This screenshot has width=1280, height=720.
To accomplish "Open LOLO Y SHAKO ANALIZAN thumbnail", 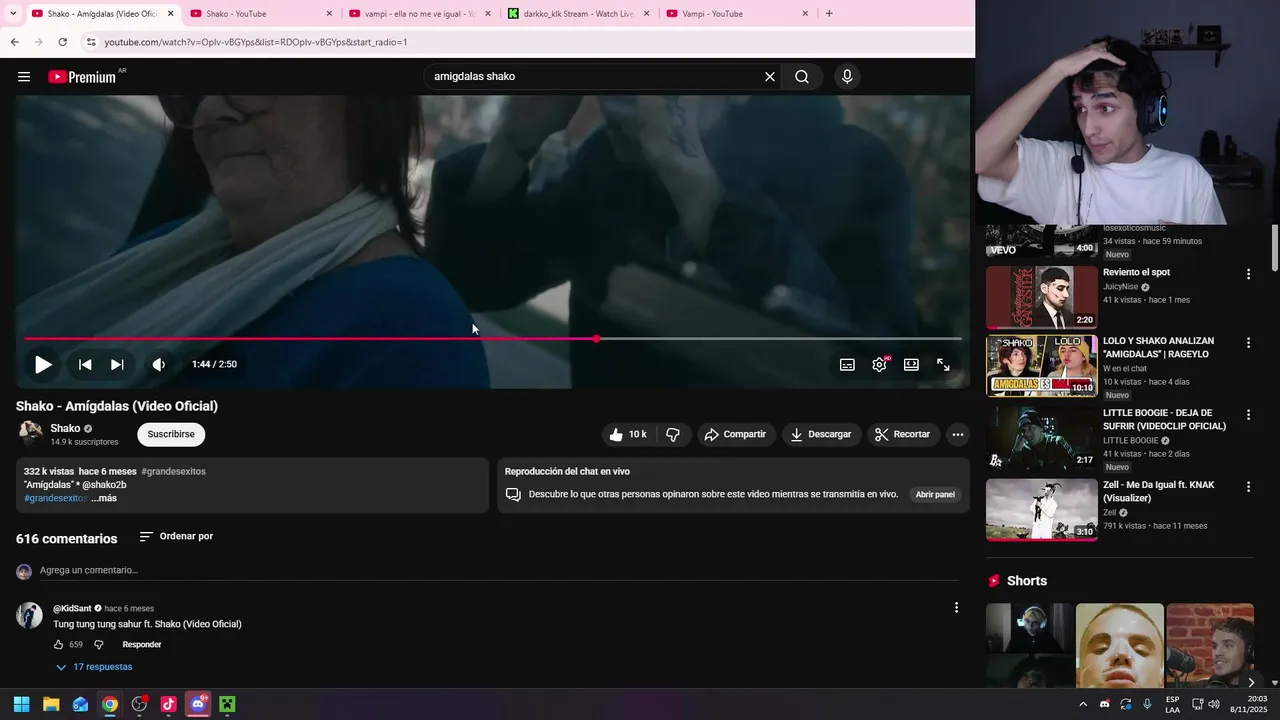I will pos(1042,366).
